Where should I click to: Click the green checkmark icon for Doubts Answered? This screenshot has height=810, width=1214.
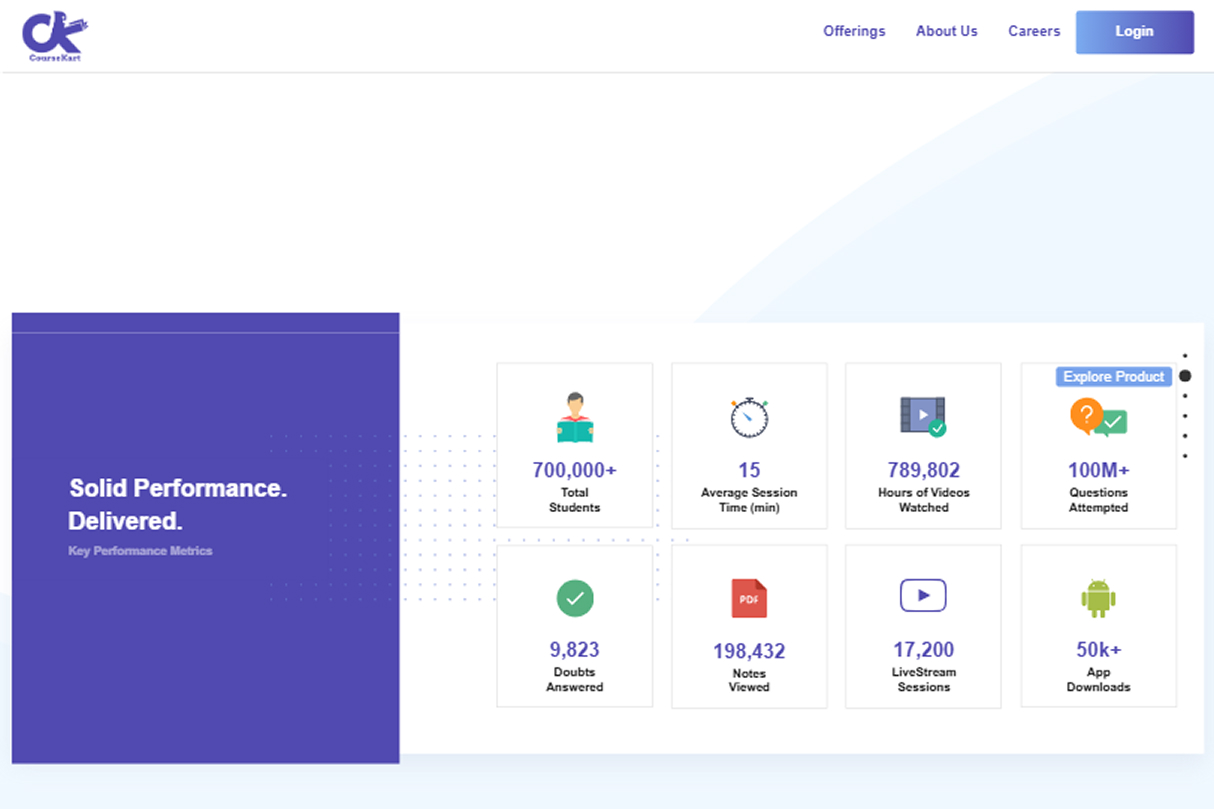(575, 598)
